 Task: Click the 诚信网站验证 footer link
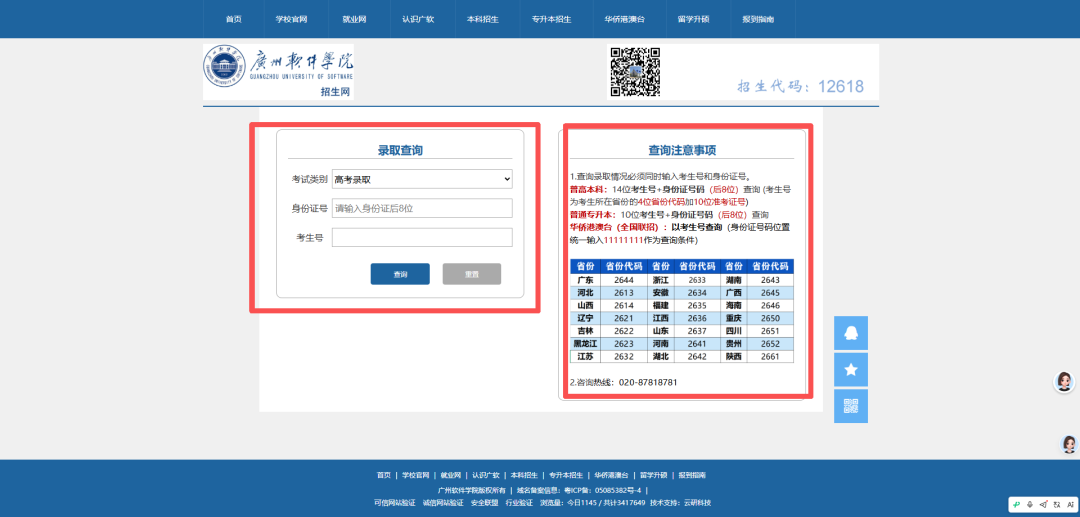[x=443, y=503]
